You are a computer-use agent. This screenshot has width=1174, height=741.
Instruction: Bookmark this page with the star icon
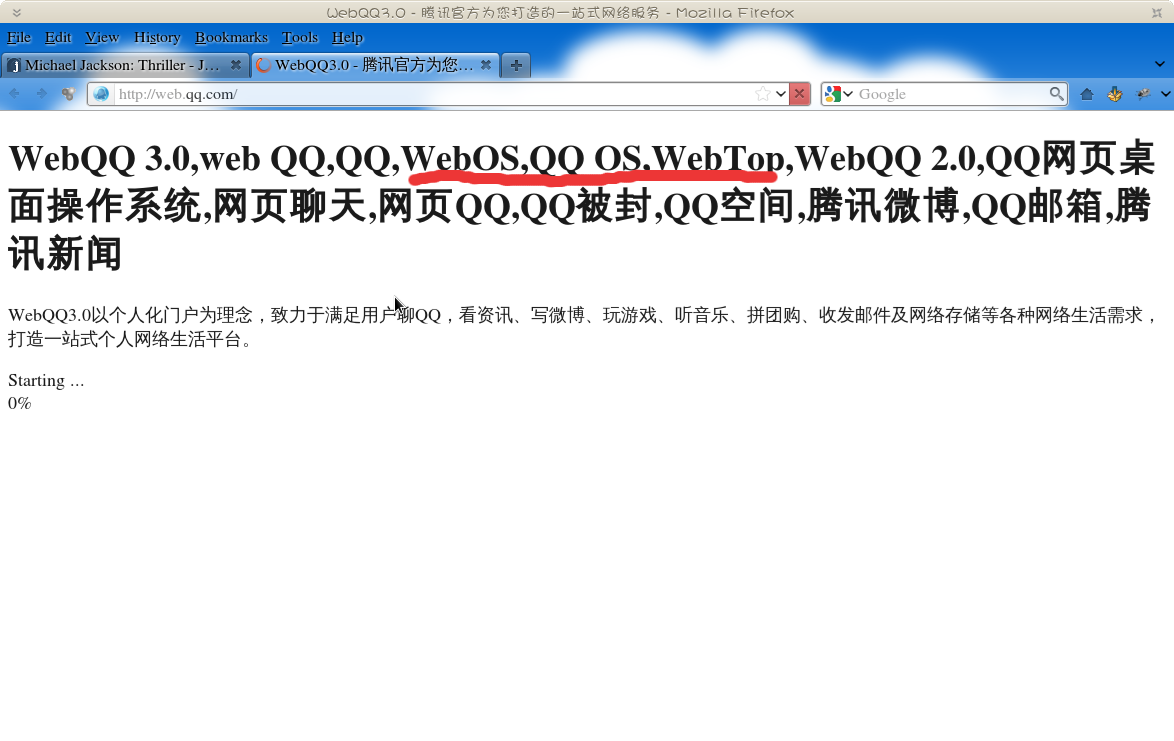(x=762, y=94)
